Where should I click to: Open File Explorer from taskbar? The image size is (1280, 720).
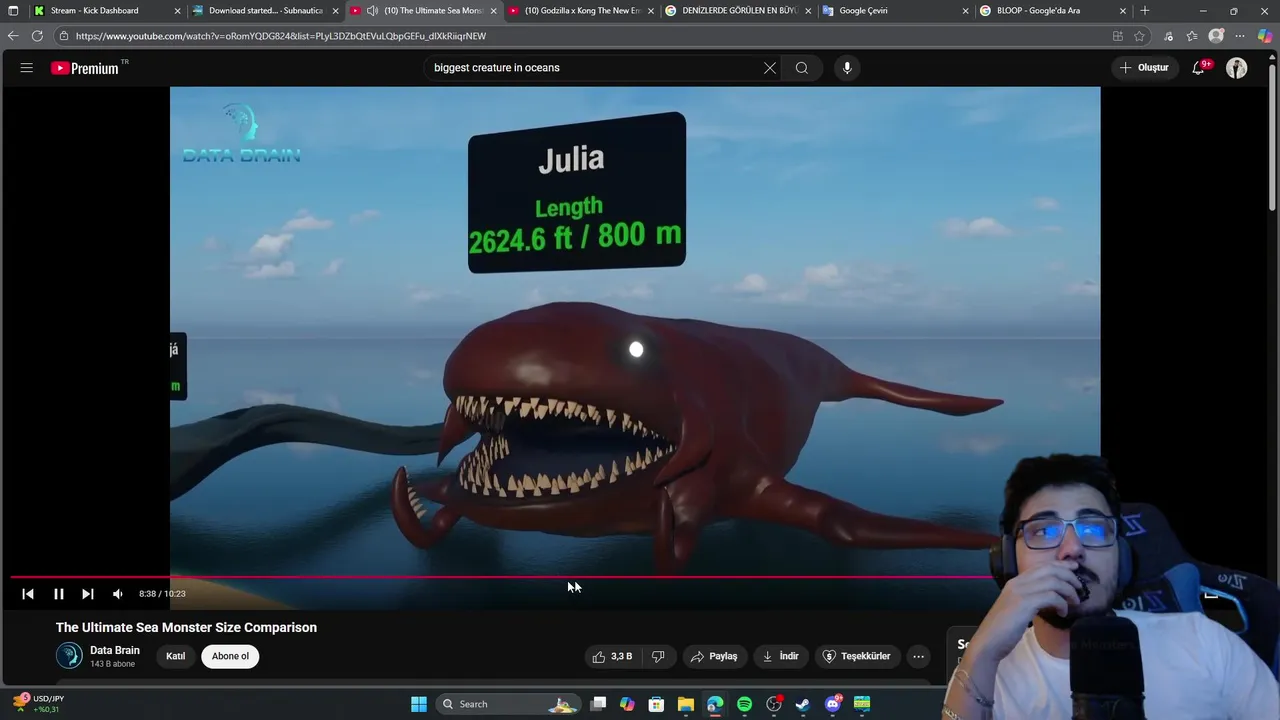[x=686, y=704]
